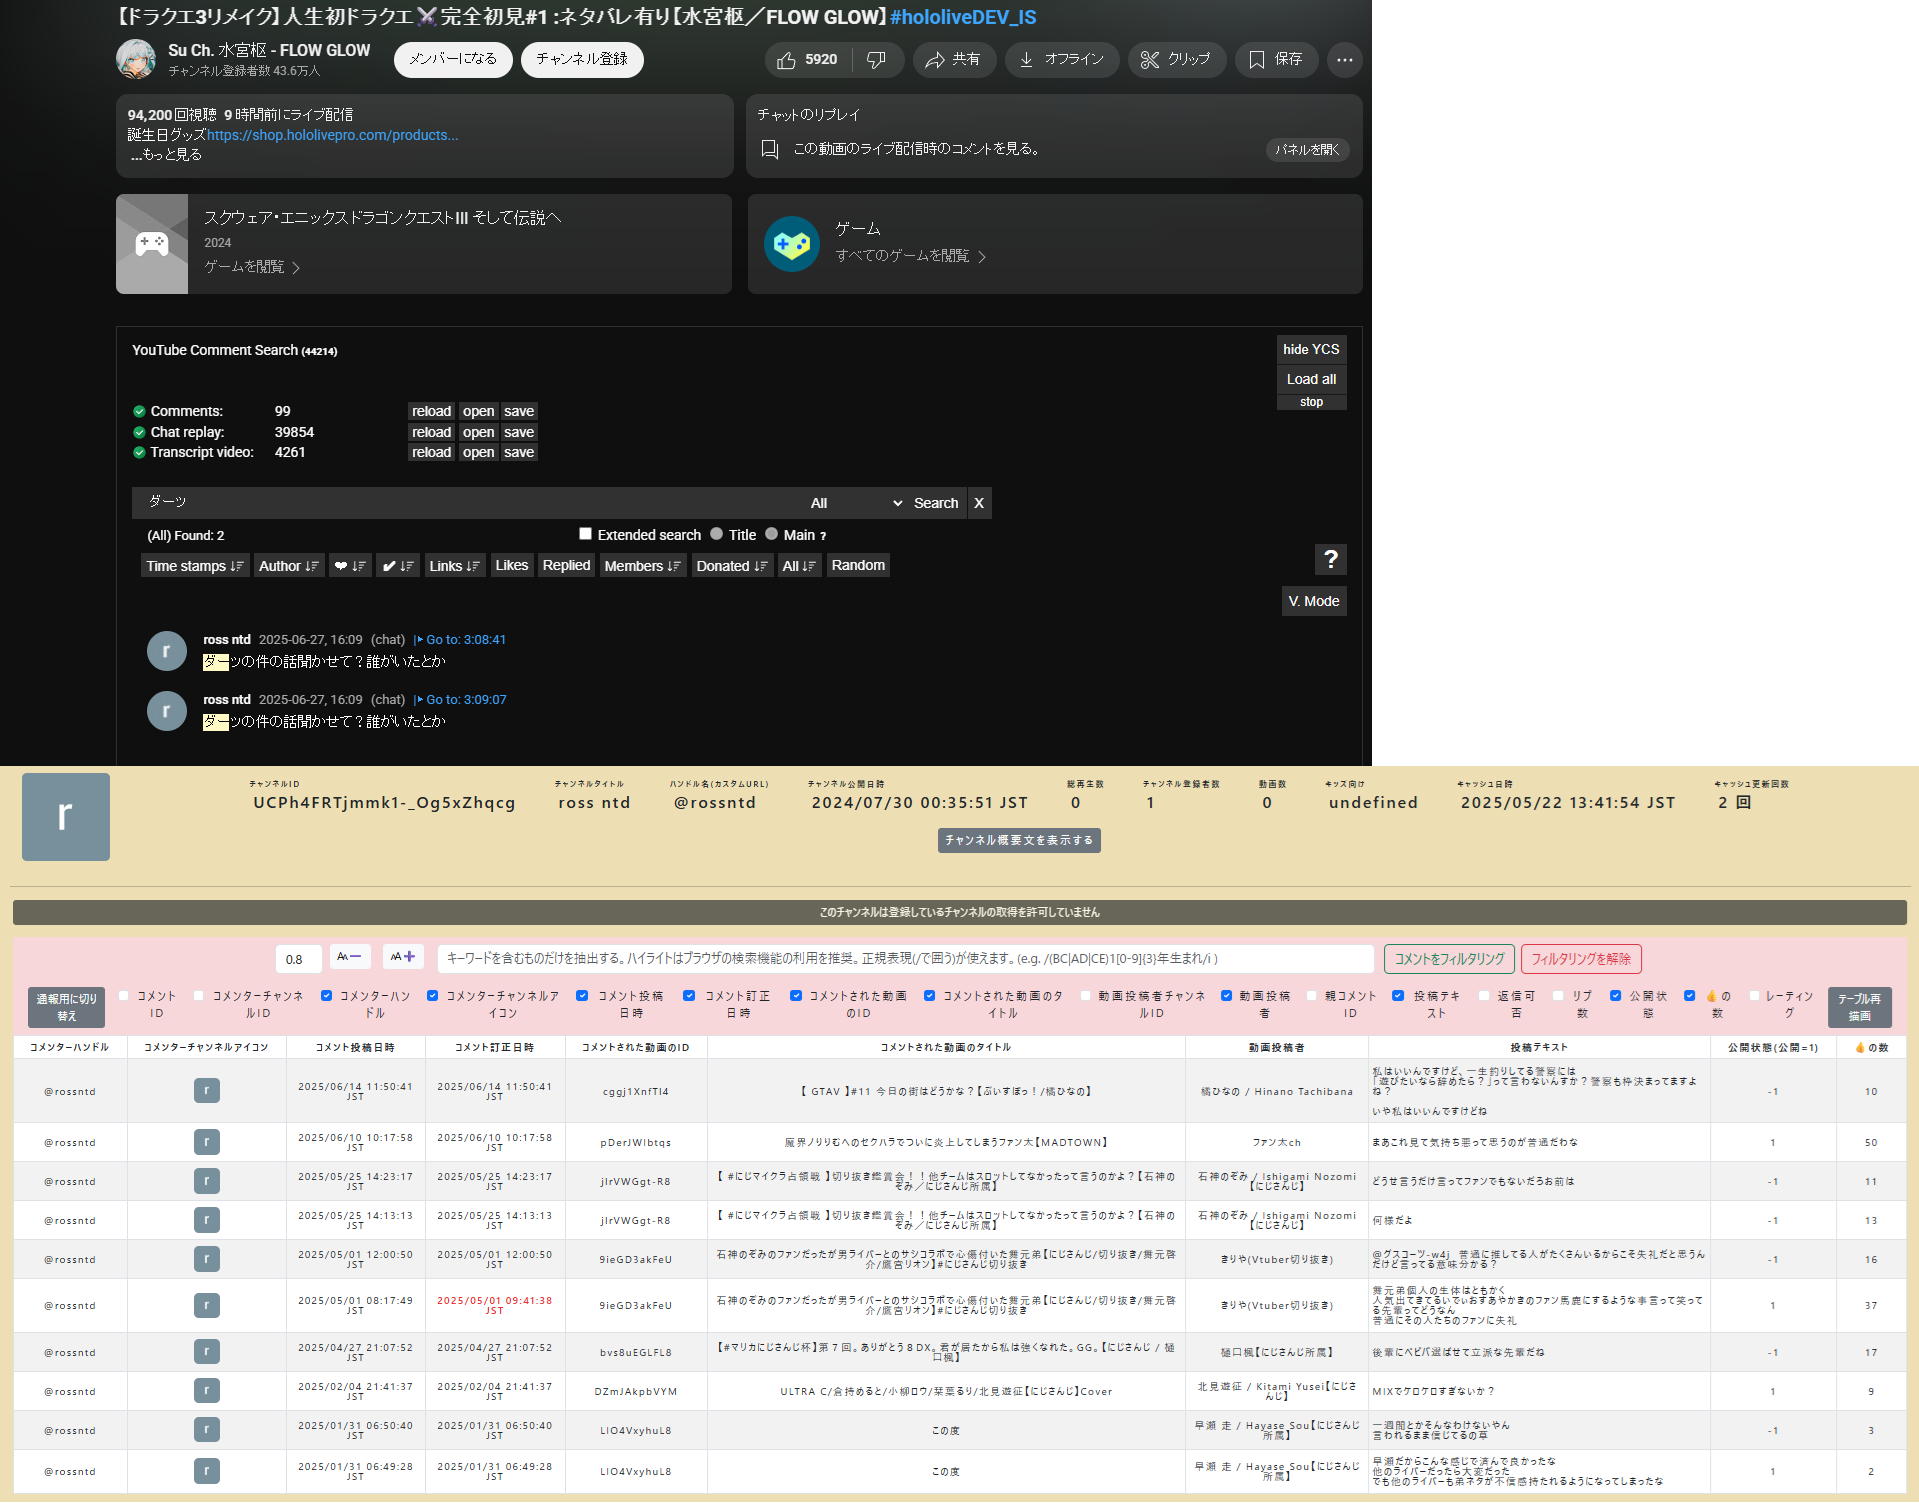Screen dimensions: 1919x1503
Task: Click the large 'r' channel profile image
Action: [66, 817]
